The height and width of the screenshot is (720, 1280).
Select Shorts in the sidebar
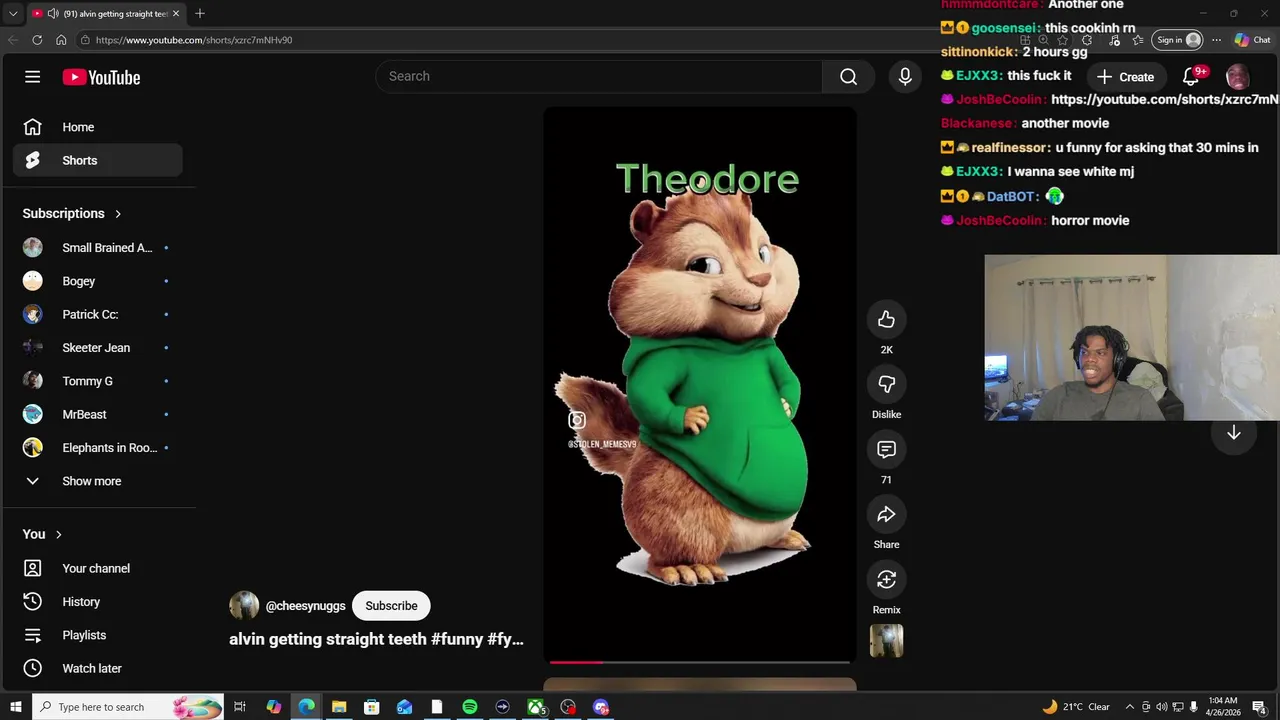coord(98,160)
